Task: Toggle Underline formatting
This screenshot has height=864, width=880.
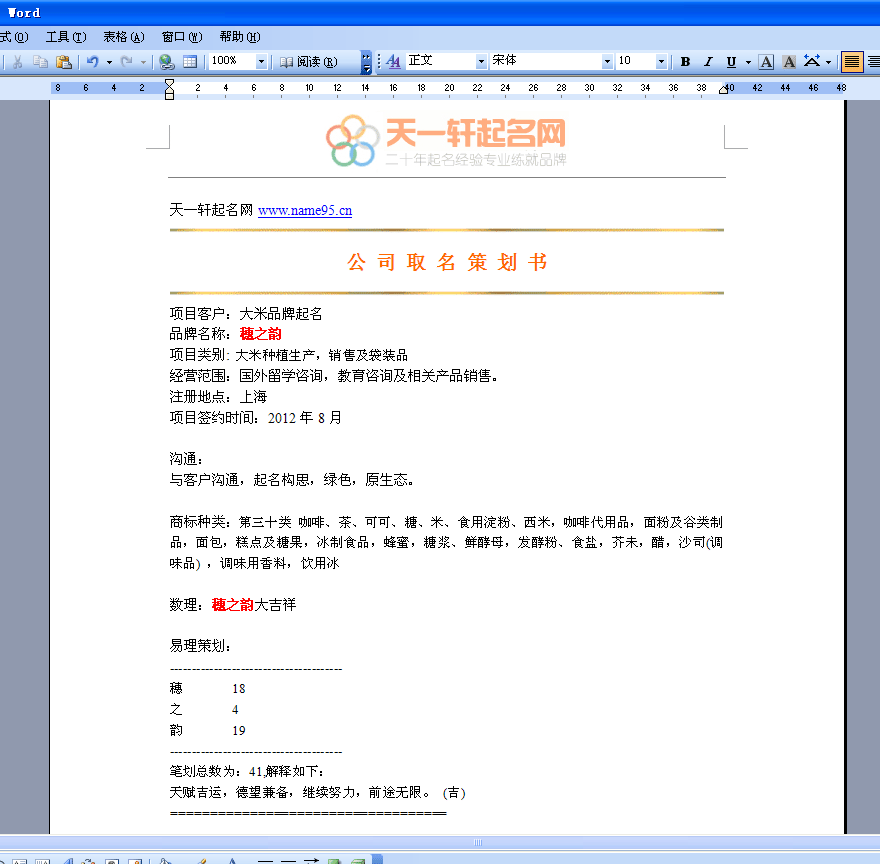Action: [x=731, y=62]
